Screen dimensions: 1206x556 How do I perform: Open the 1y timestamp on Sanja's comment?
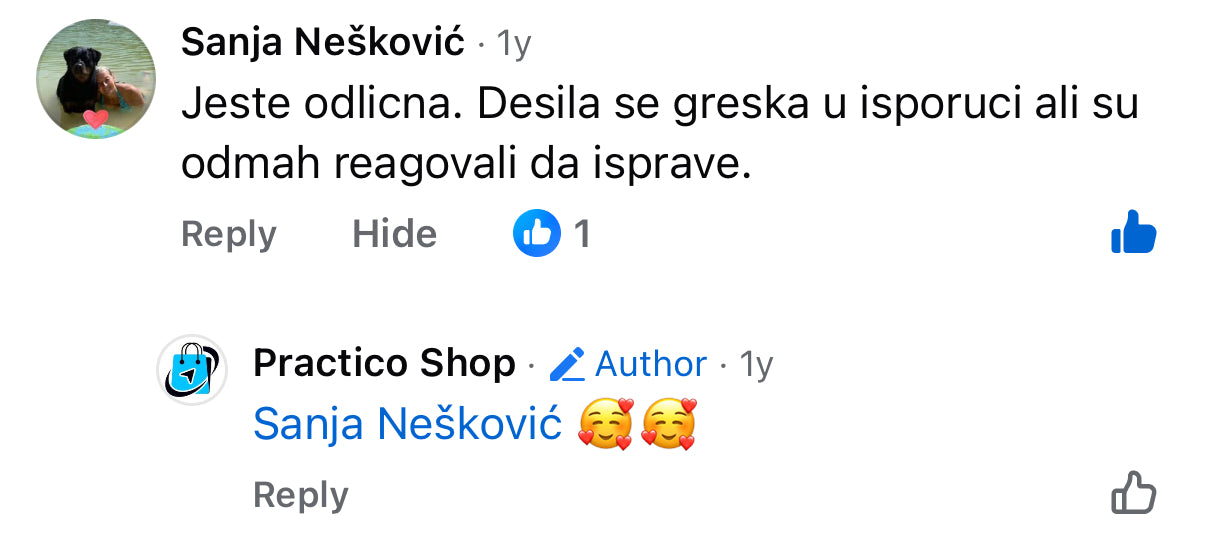[x=514, y=44]
